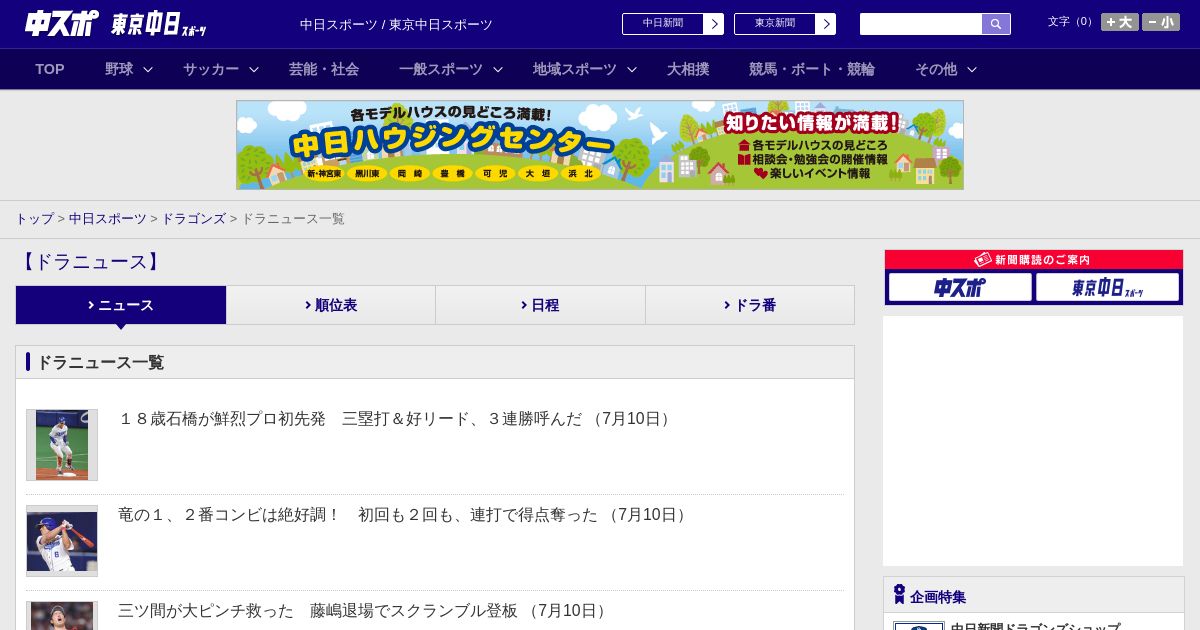Image resolution: width=1200 pixels, height=630 pixels.
Task: Expand the 地域スポーツ menu
Action: click(585, 69)
